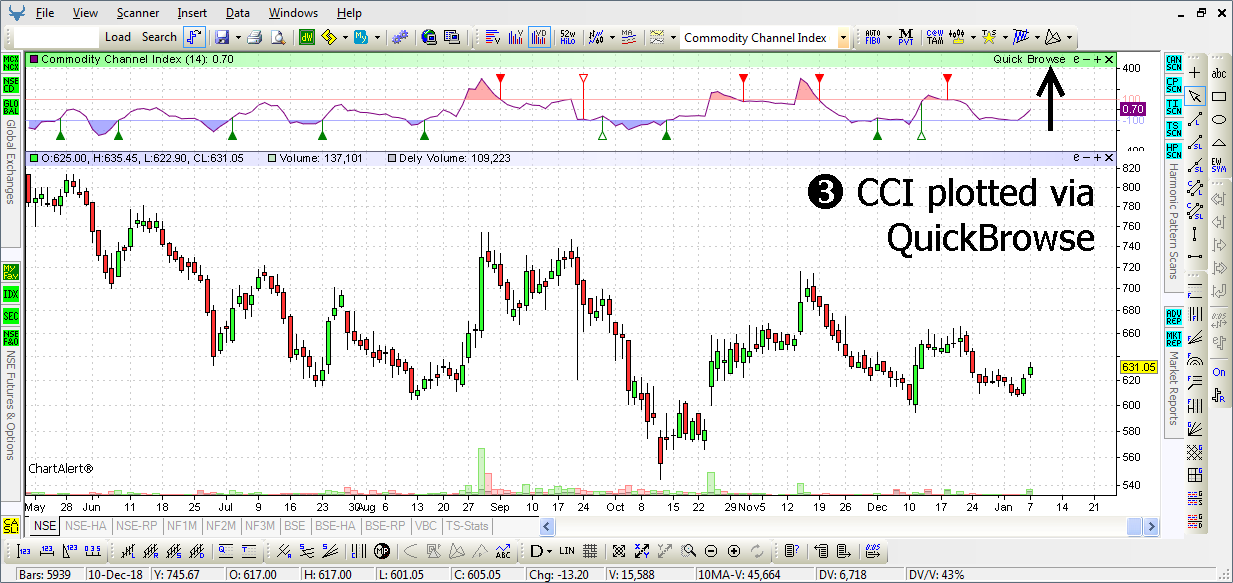Click the zoom out minus magnifier icon
The width and height of the screenshot is (1233, 583).
coord(711,551)
